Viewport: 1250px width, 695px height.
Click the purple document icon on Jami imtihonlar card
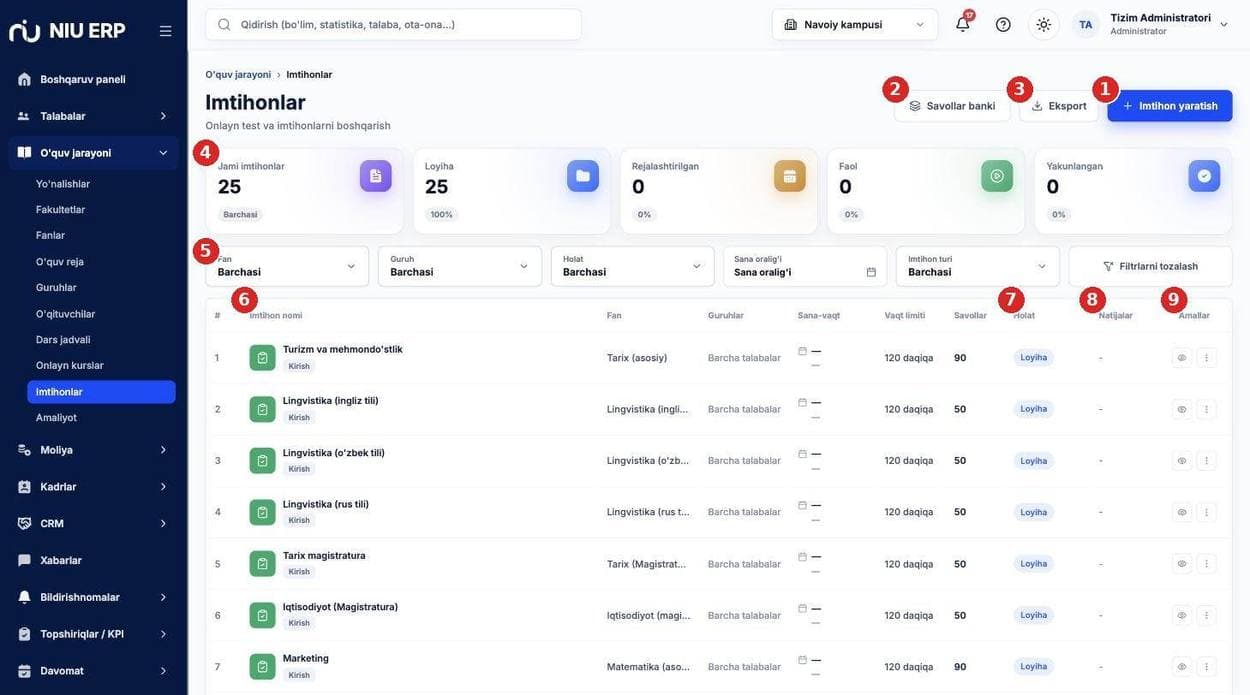(x=376, y=176)
